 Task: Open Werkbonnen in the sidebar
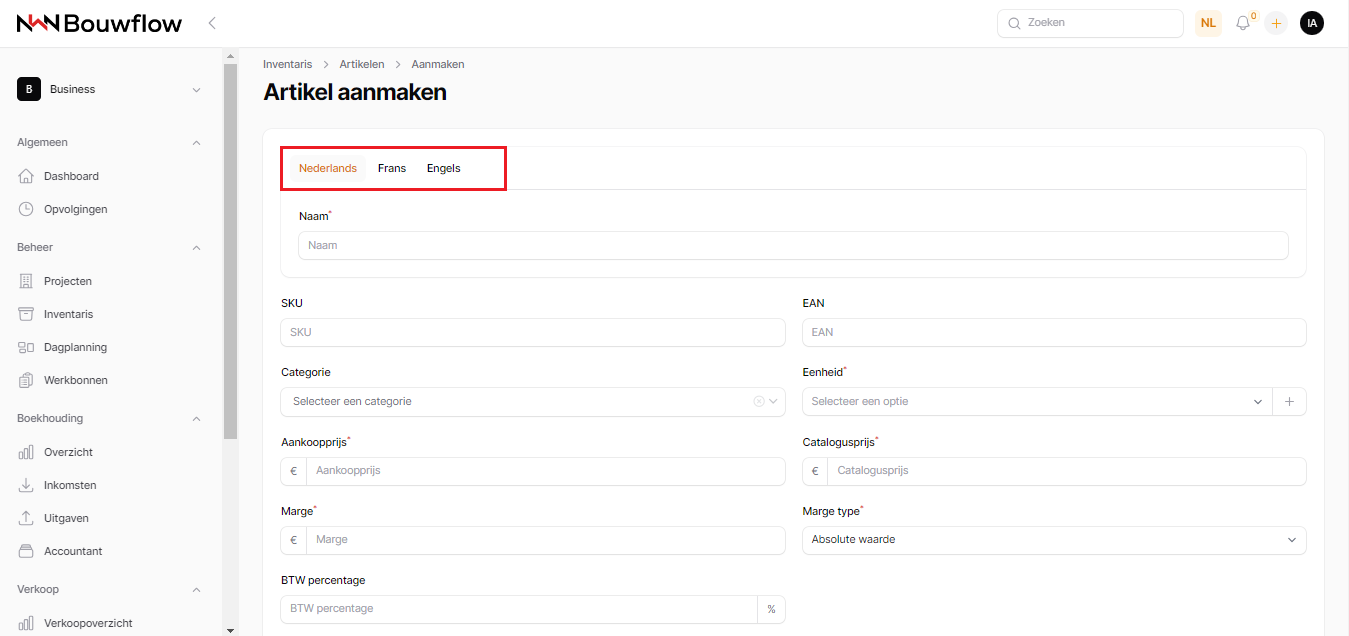75,380
